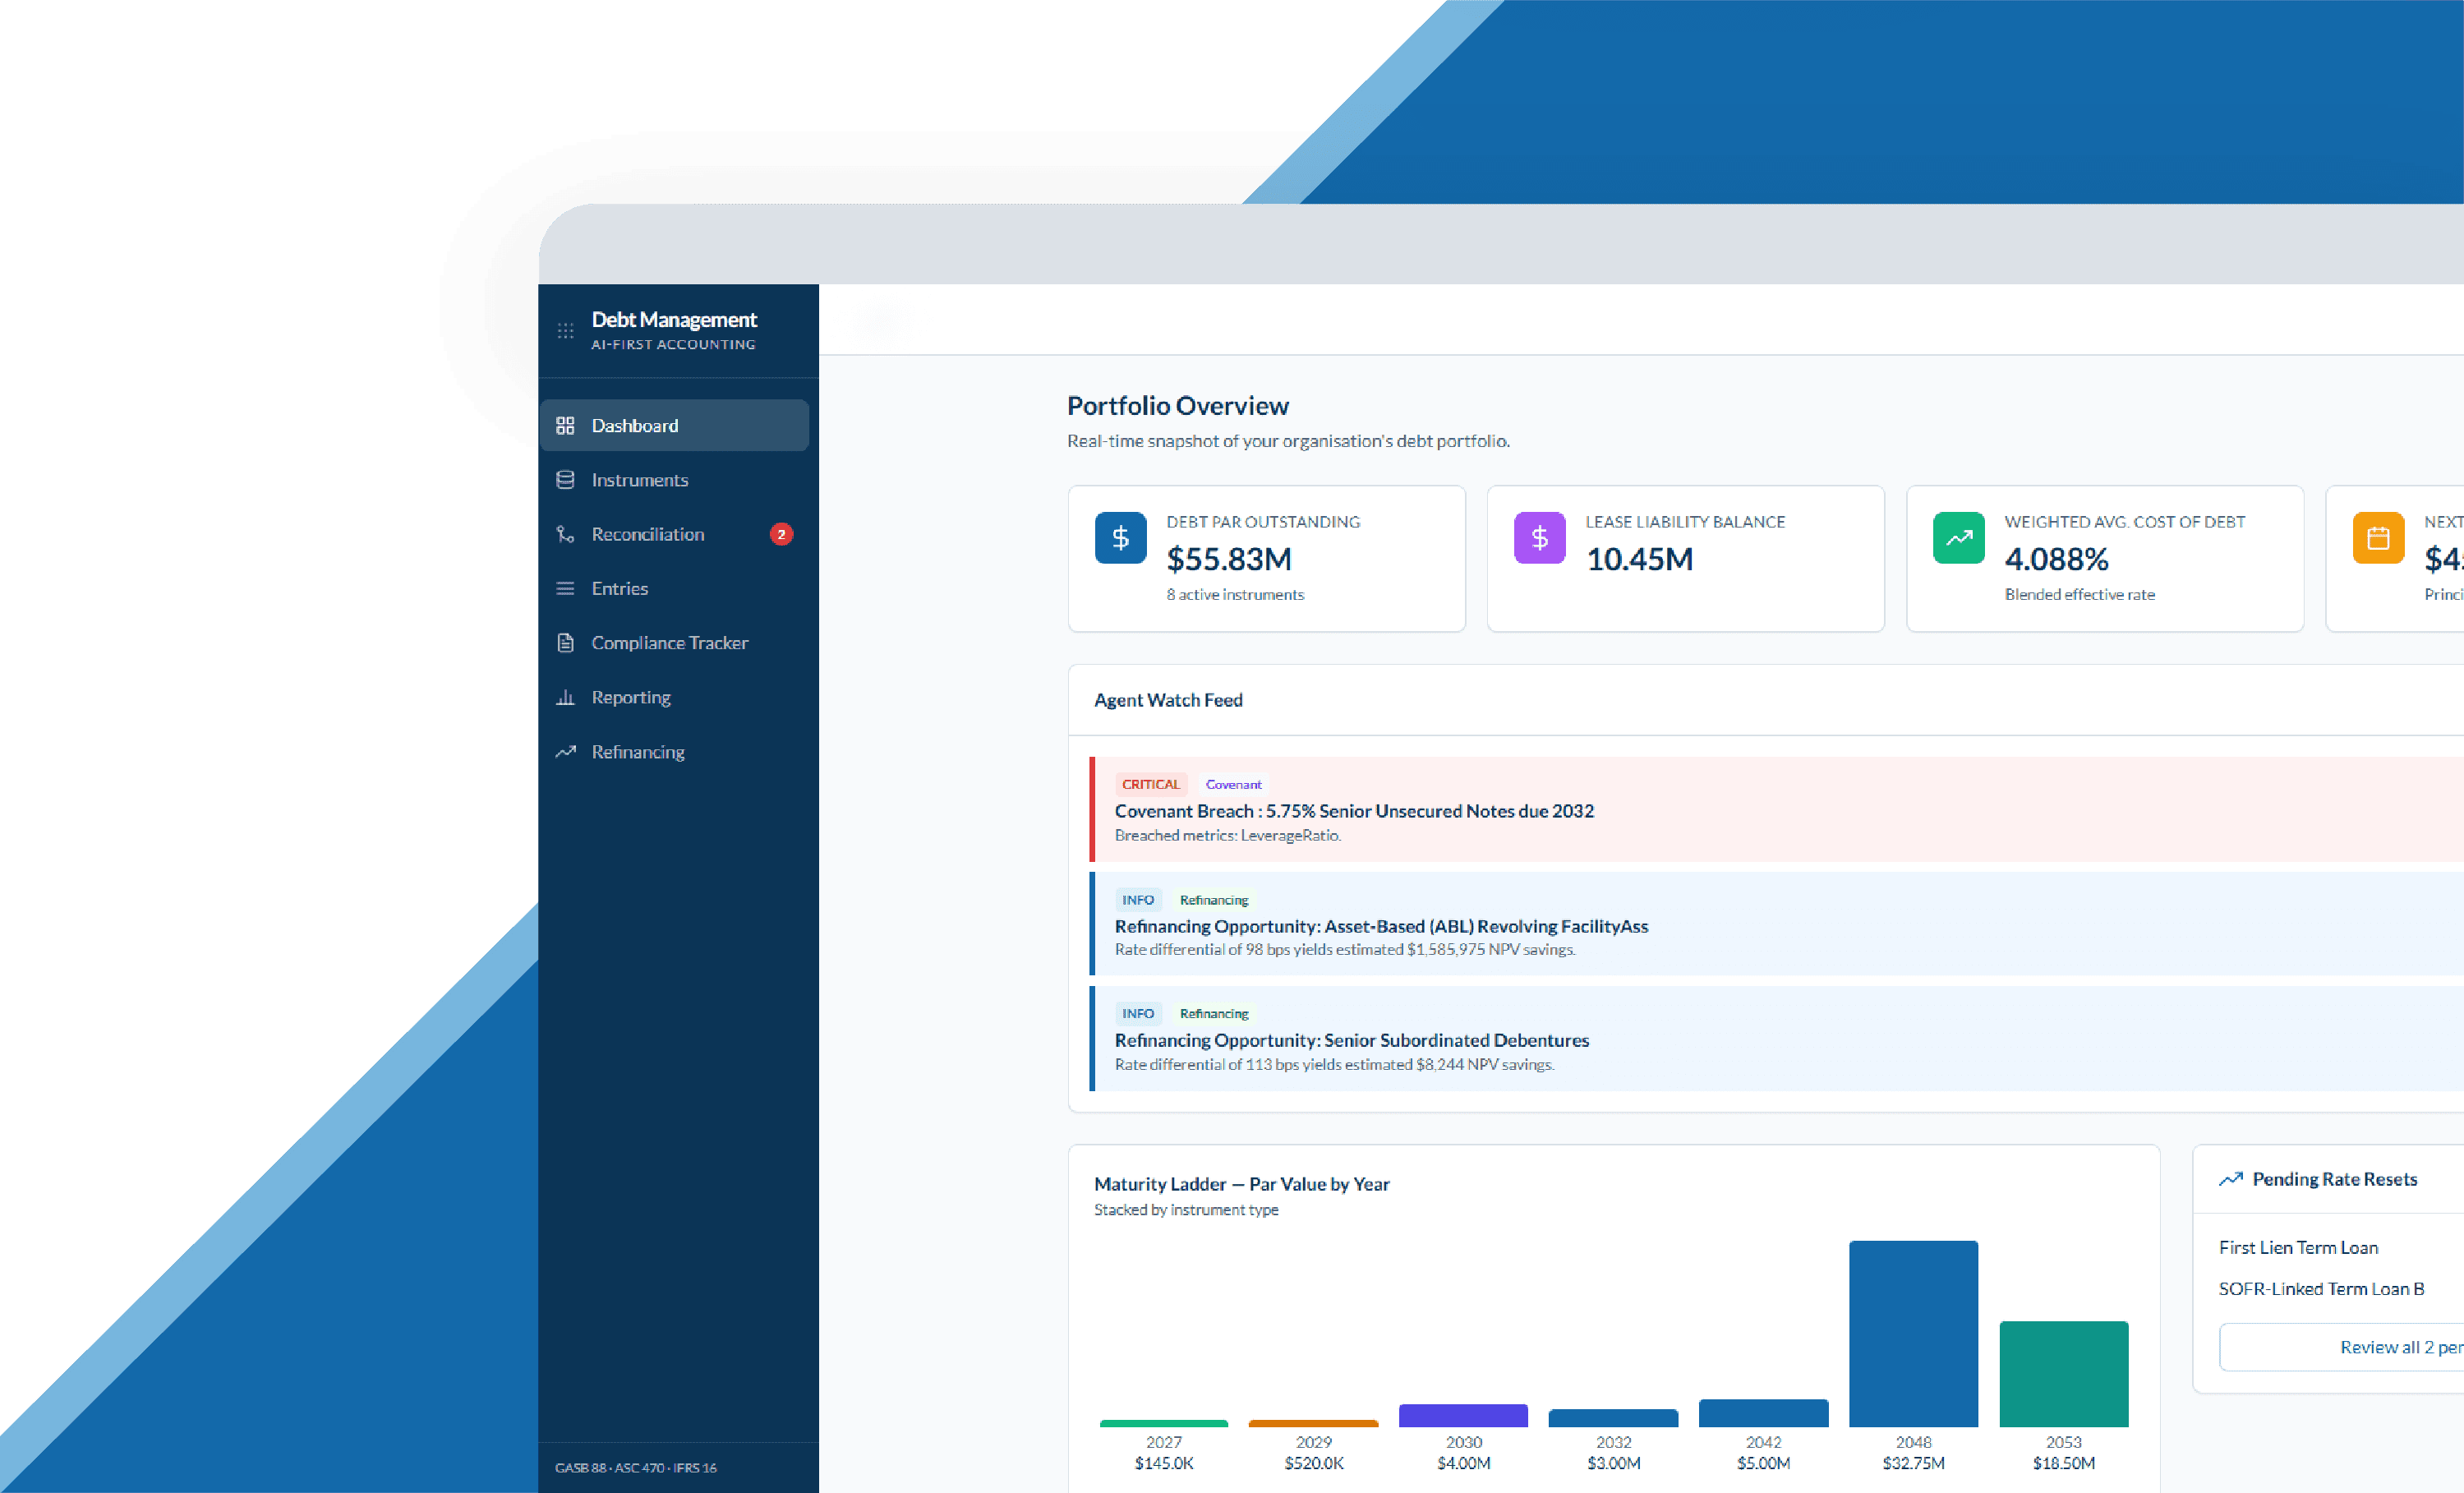2464x1493 pixels.
Task: Open the Reporting section
Action: coord(674,697)
